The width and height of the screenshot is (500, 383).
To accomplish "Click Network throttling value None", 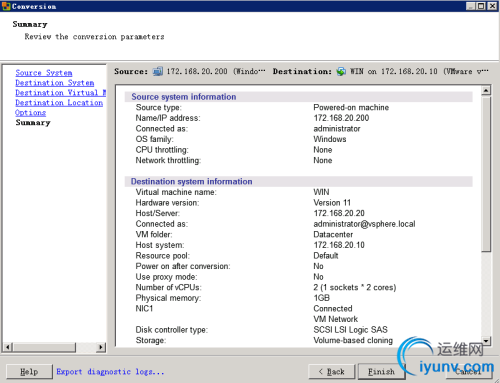I will (x=323, y=160).
